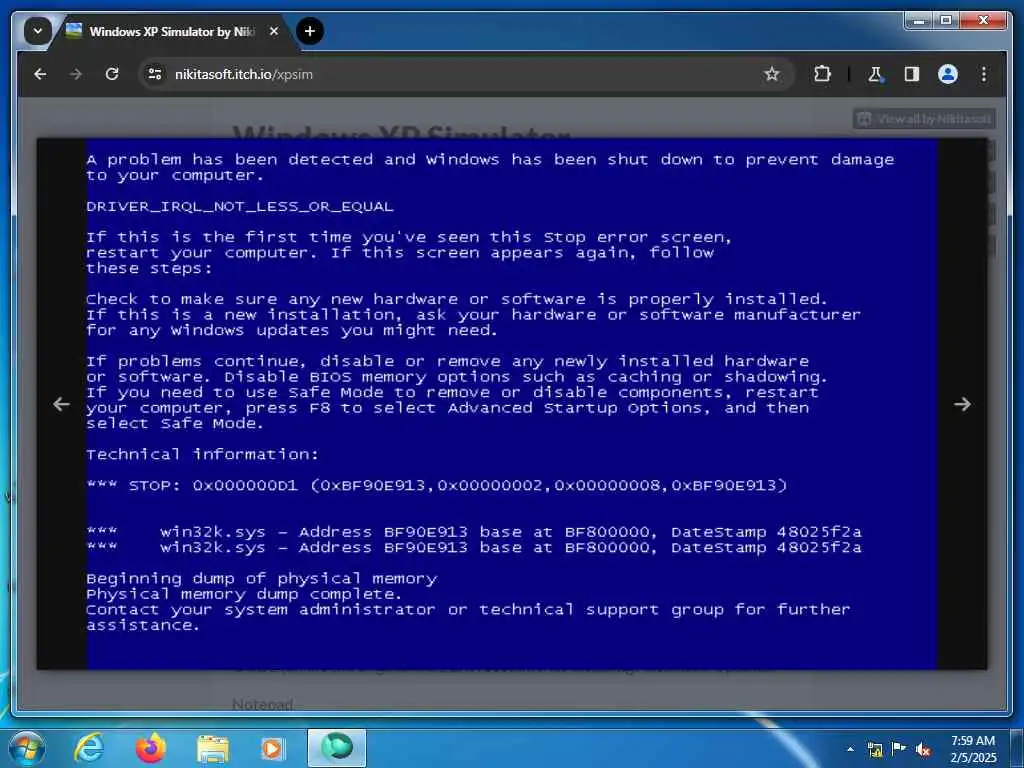Viewport: 1024px width, 768px height.
Task: Click 'View all by Nikitasoft' button
Action: [x=924, y=119]
